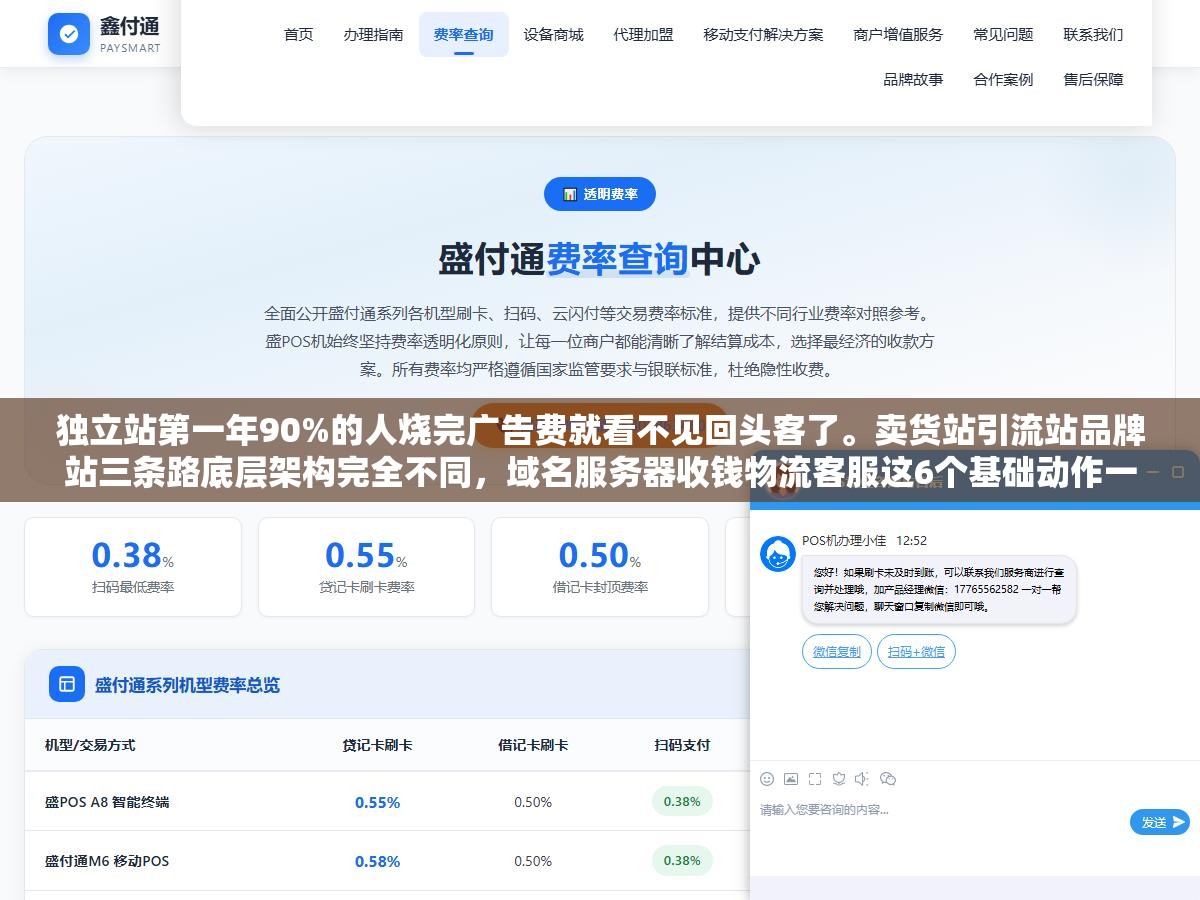Screen dimensions: 1200x900
Task: Open the emoji picker in chat
Action: click(x=767, y=778)
